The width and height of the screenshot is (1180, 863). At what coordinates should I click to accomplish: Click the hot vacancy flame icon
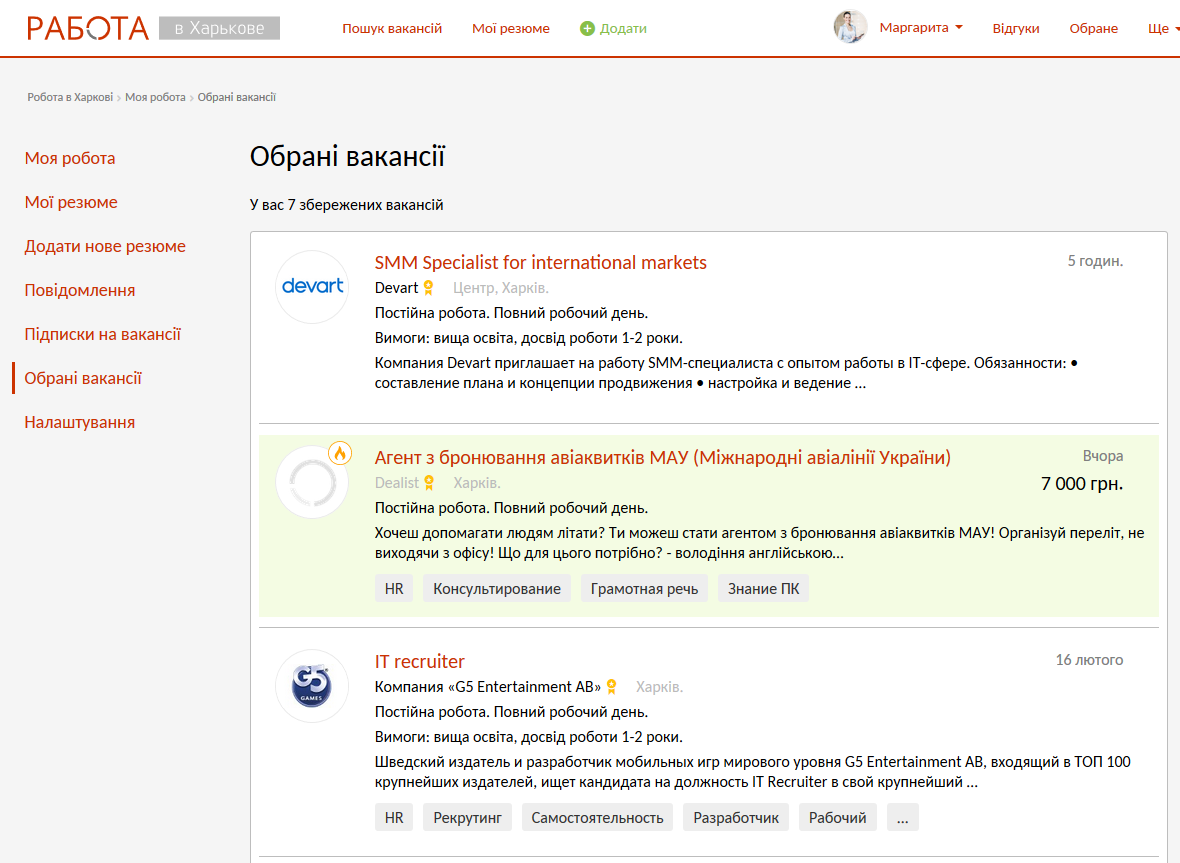340,454
